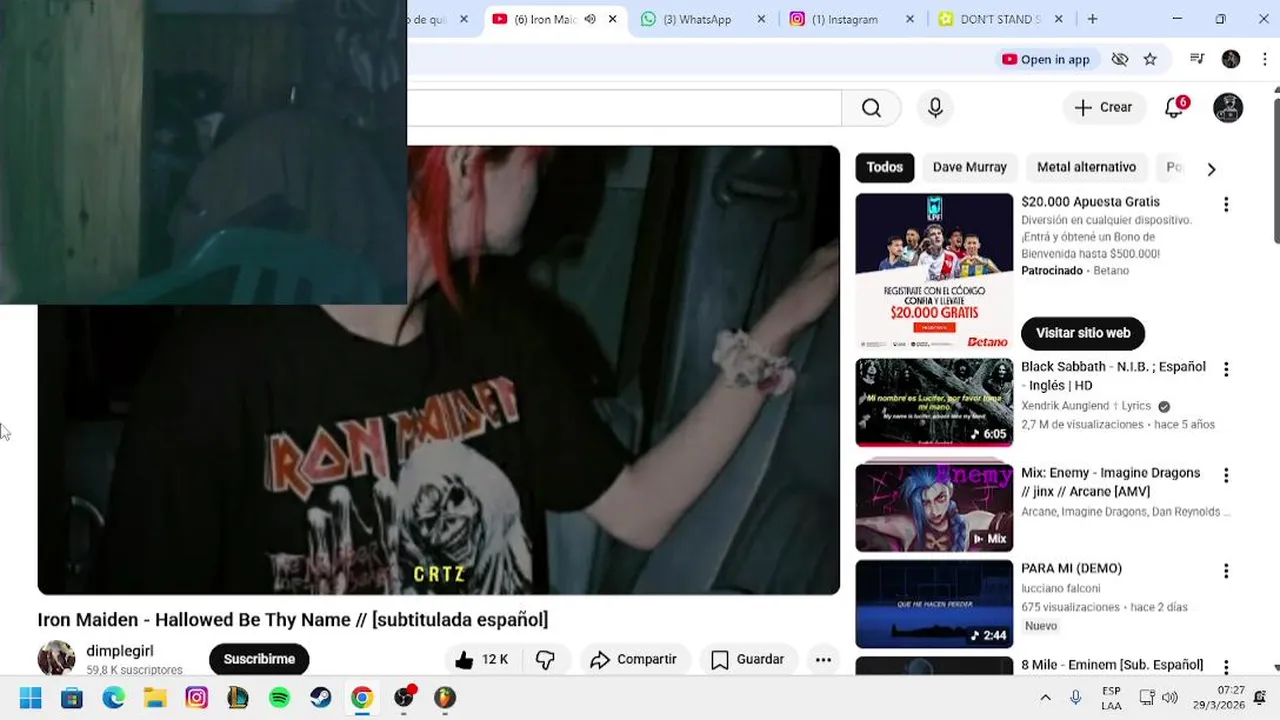
Task: Start voice search with the microphone icon
Action: [935, 108]
